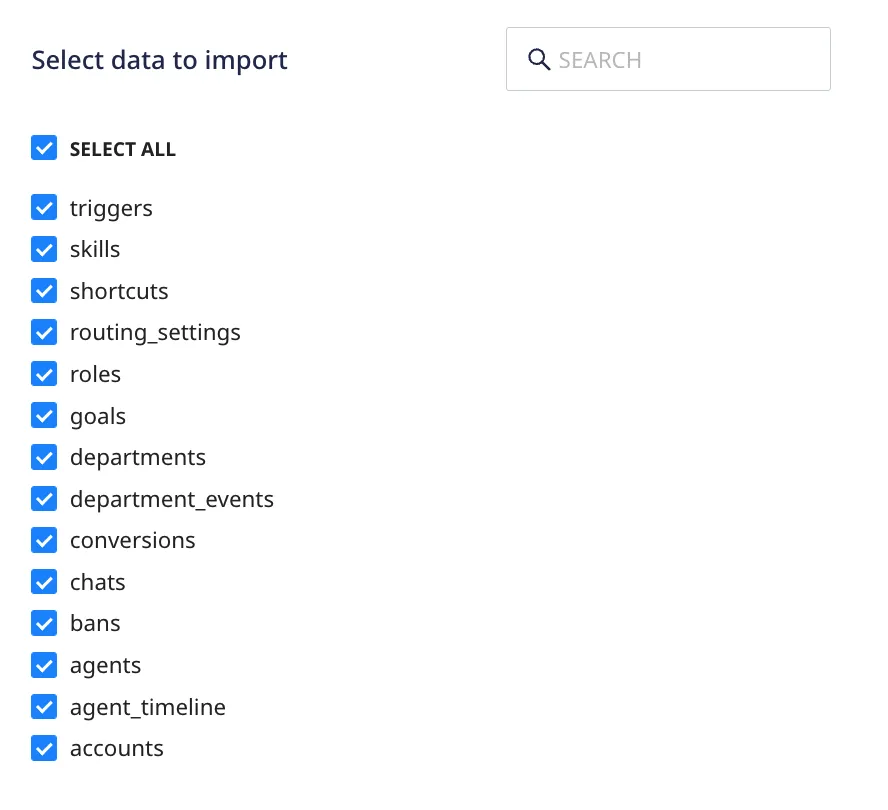Uncheck the chats checkbox

(44, 582)
